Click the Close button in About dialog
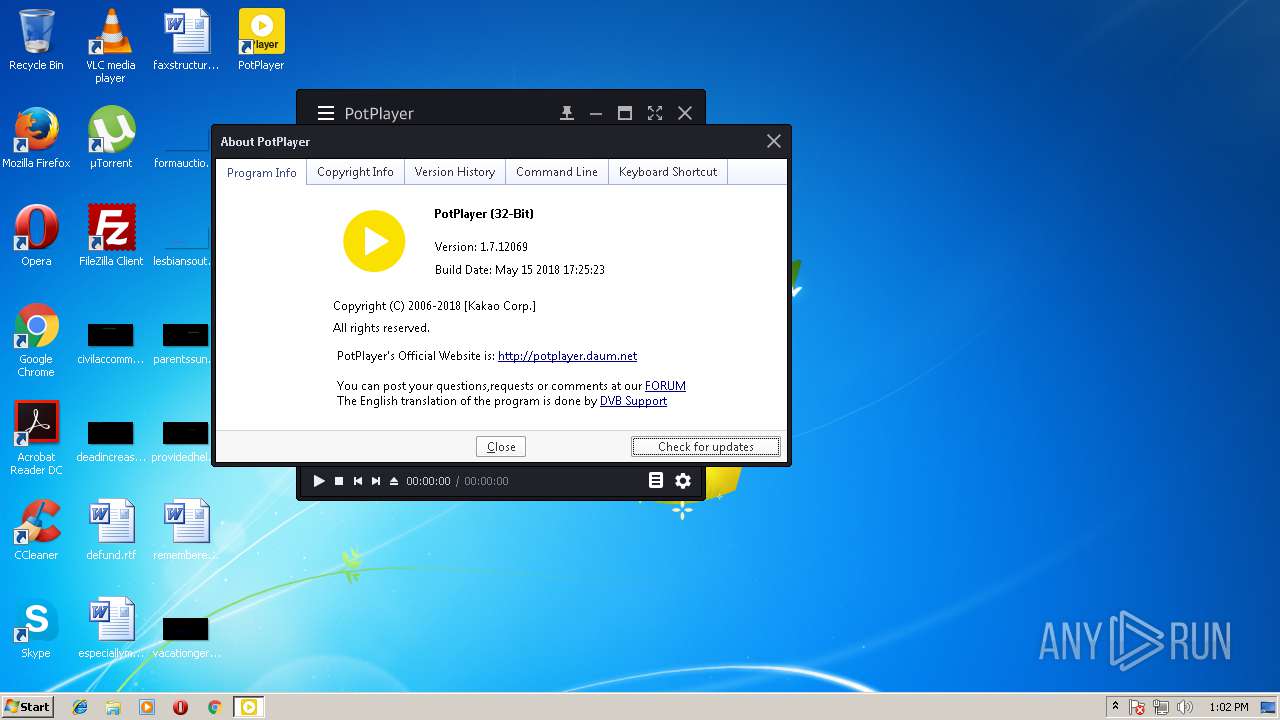The image size is (1280, 720). [x=501, y=447]
